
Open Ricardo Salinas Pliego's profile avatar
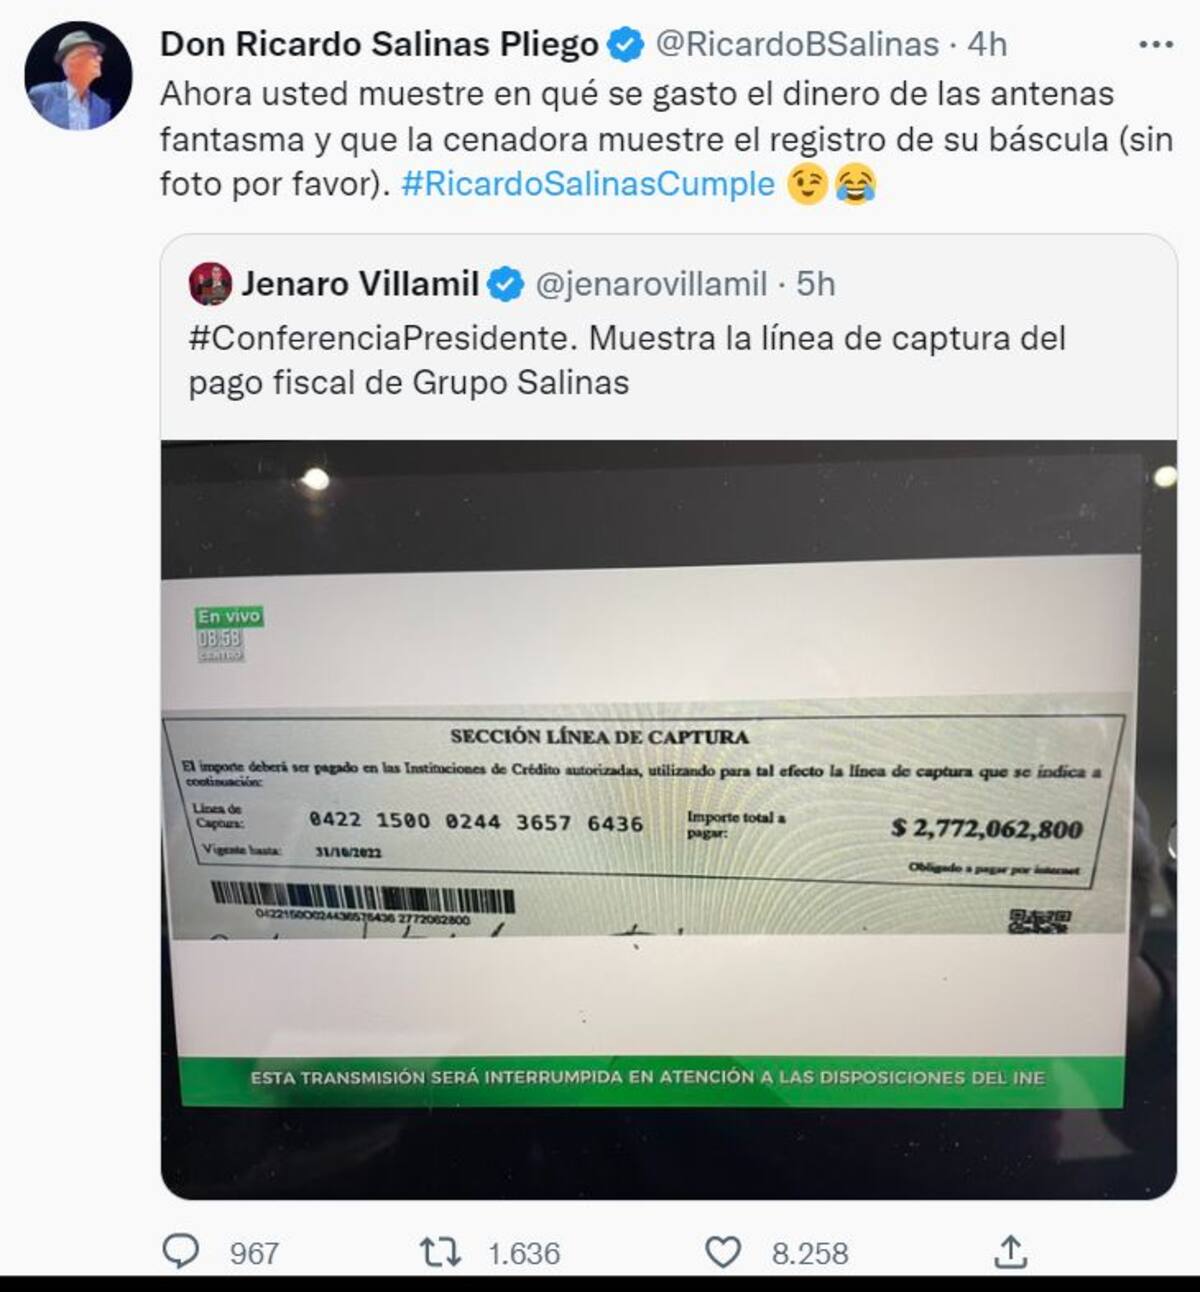(78, 75)
